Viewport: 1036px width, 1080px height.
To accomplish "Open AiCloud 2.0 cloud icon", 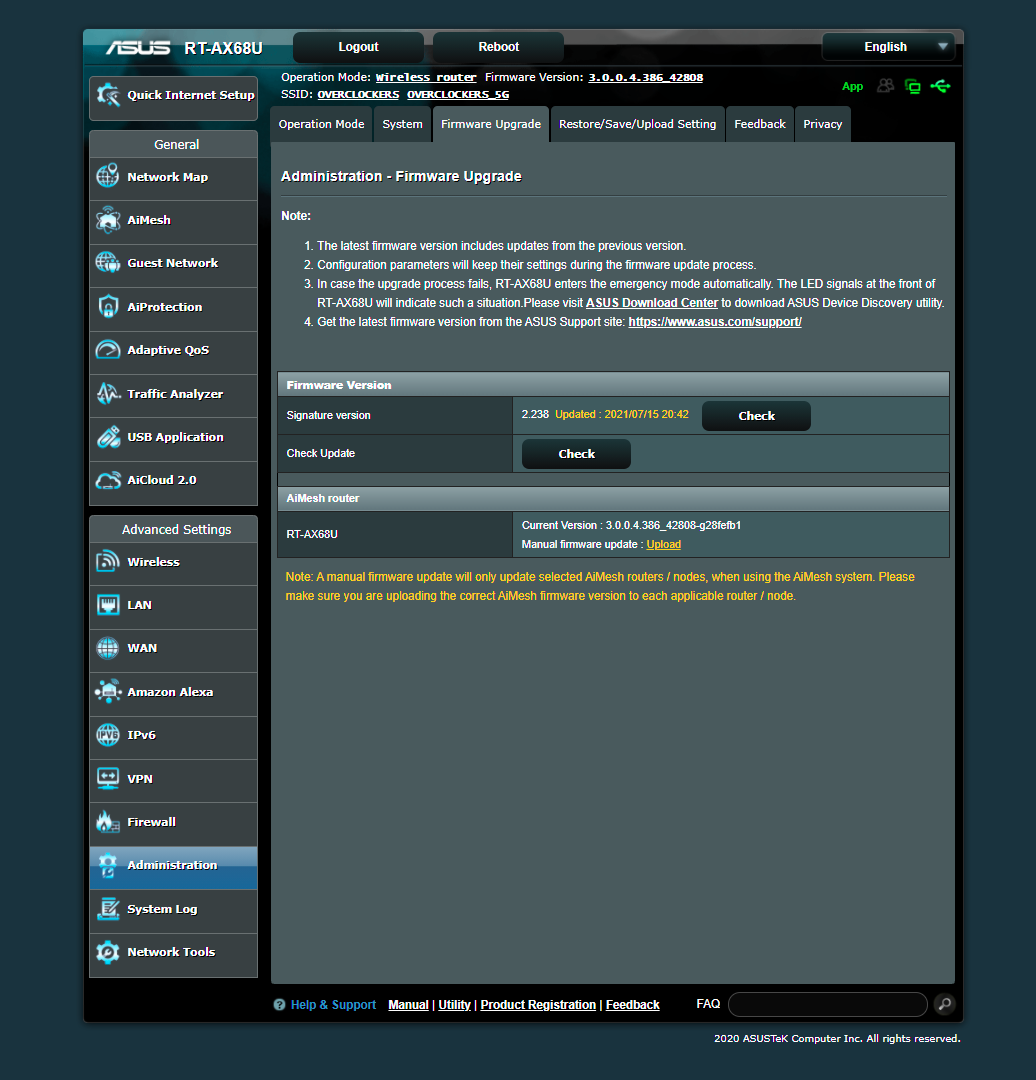I will [107, 480].
